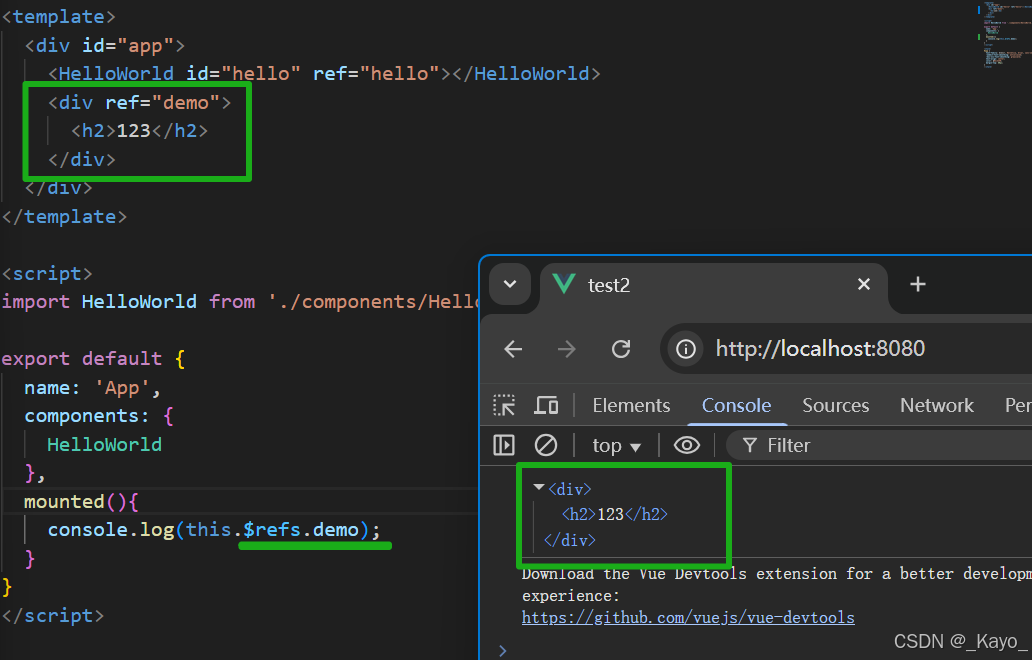Open the tab search chevron menu

tap(510, 285)
